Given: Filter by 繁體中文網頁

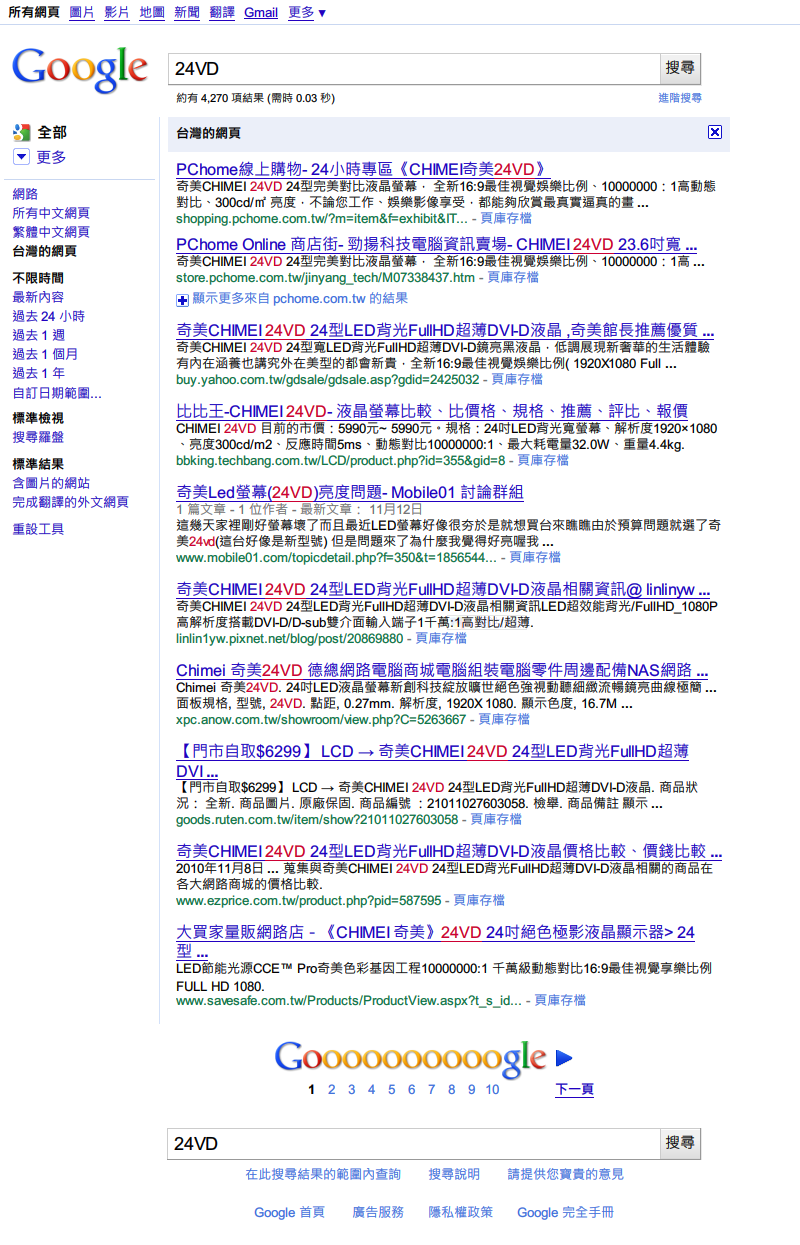Looking at the screenshot, I should coord(51,232).
